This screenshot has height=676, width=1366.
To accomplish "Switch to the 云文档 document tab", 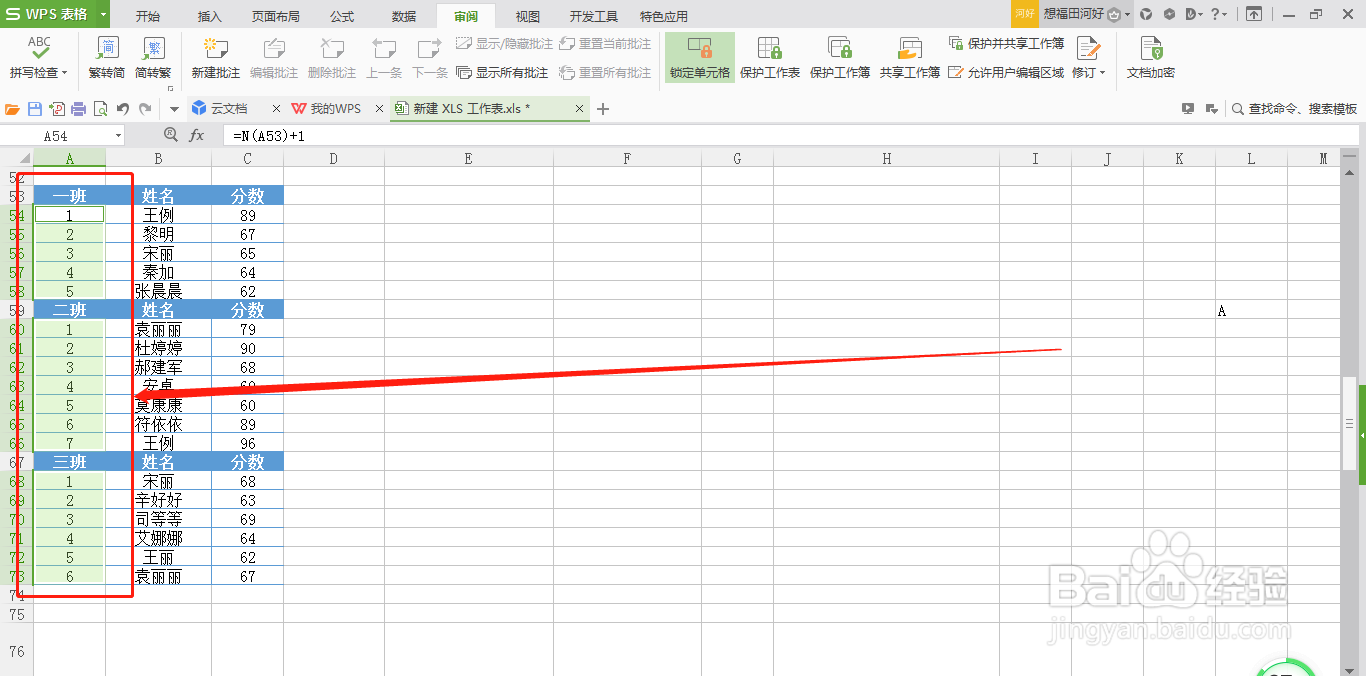I will pos(228,109).
